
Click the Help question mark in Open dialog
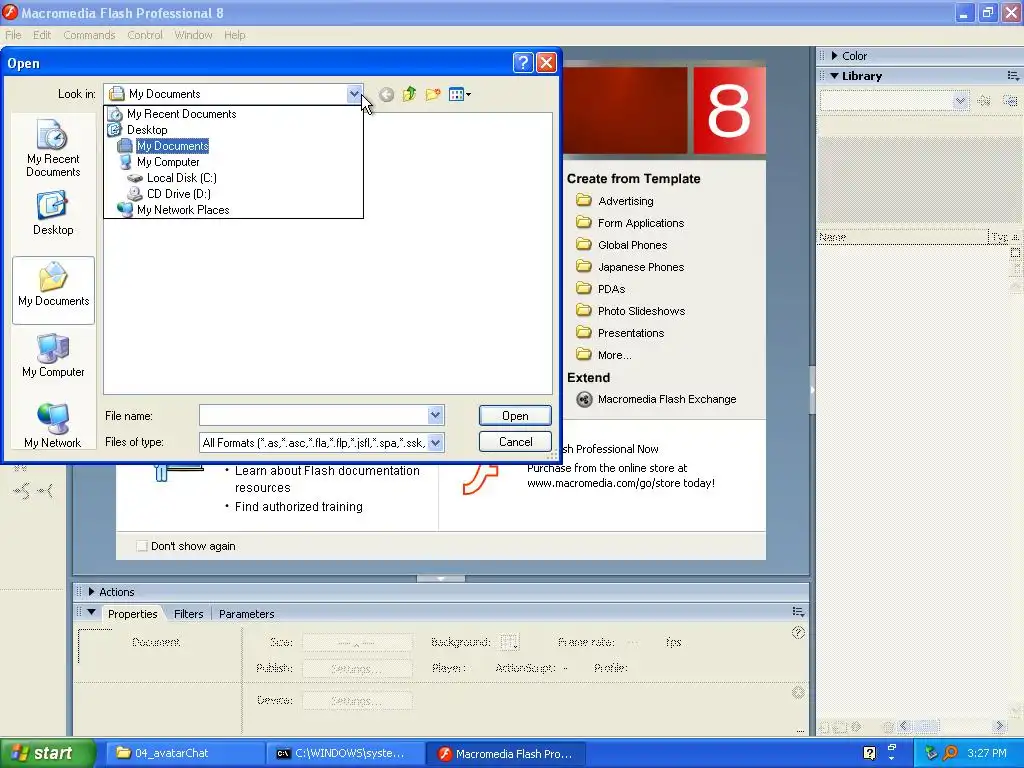[523, 63]
